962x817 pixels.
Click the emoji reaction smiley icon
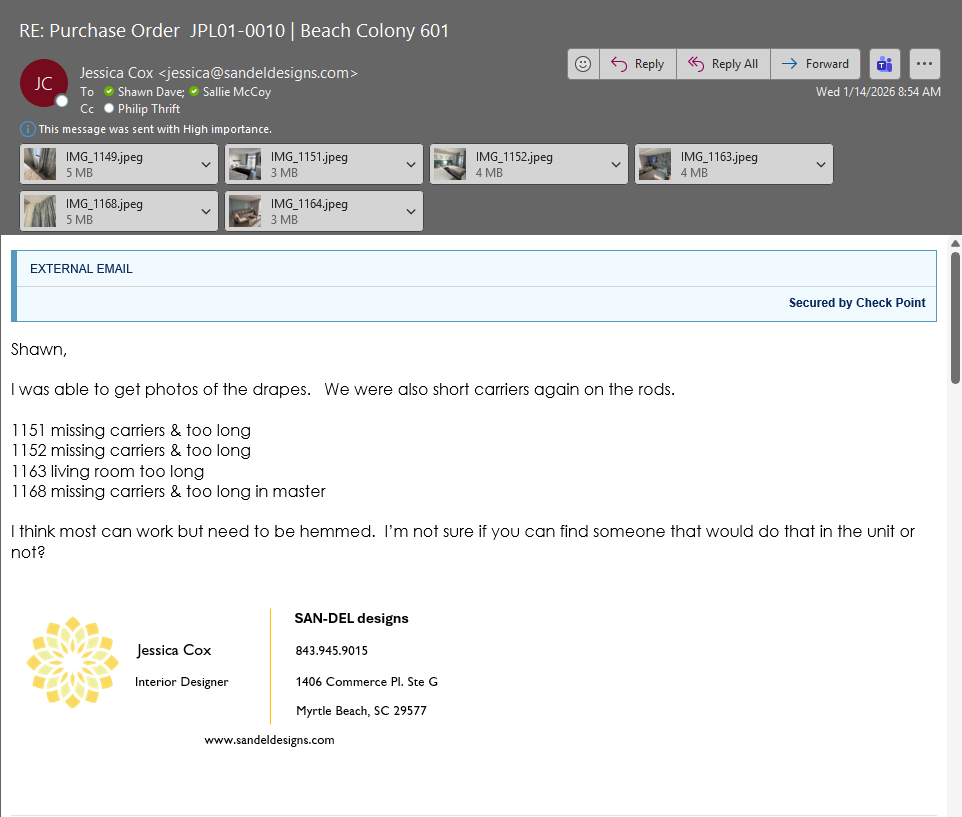pos(583,64)
